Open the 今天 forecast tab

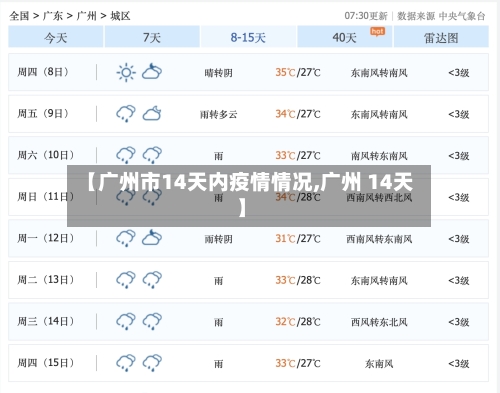(x=56, y=37)
